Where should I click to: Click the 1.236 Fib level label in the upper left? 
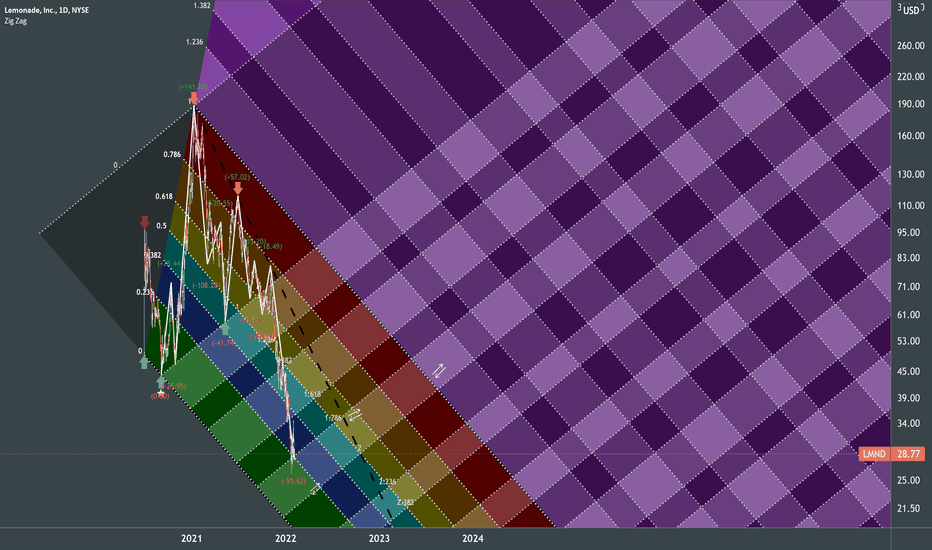click(194, 42)
